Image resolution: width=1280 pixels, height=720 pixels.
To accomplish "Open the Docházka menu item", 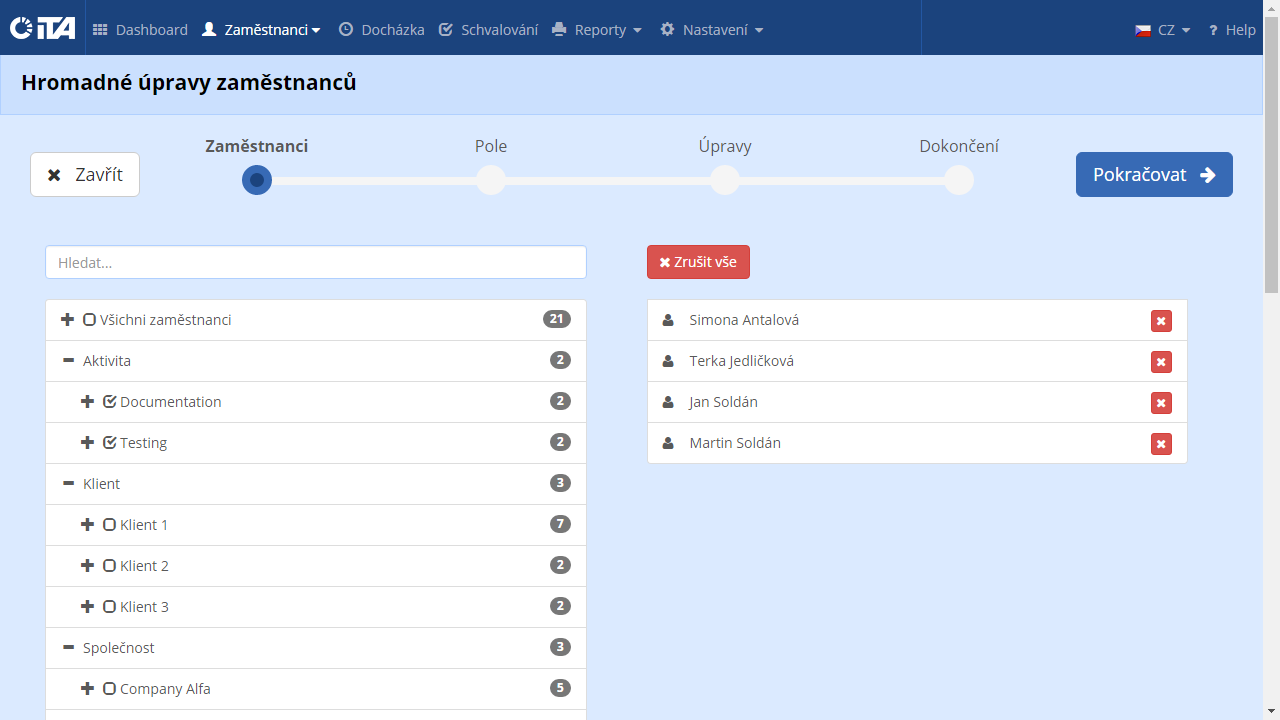I will [x=381, y=30].
